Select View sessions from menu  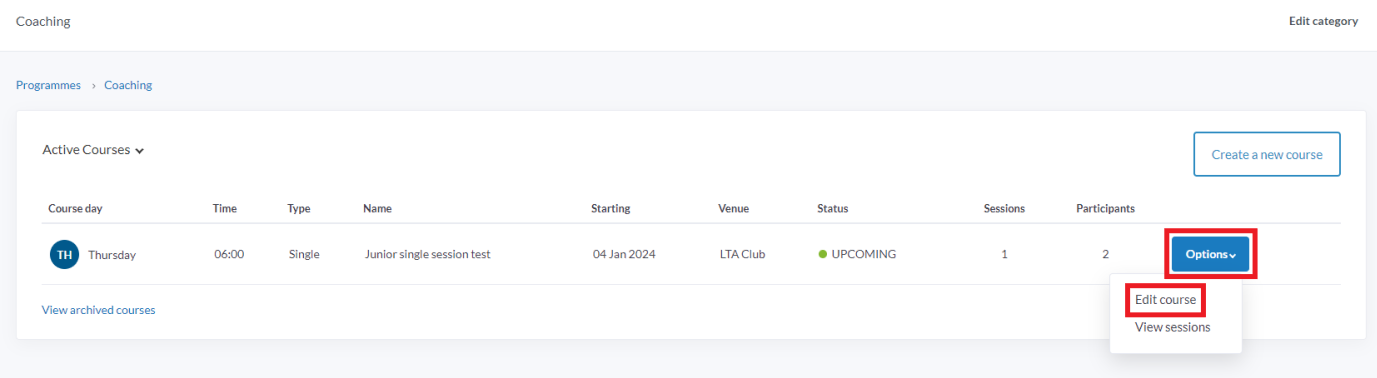click(x=1172, y=327)
